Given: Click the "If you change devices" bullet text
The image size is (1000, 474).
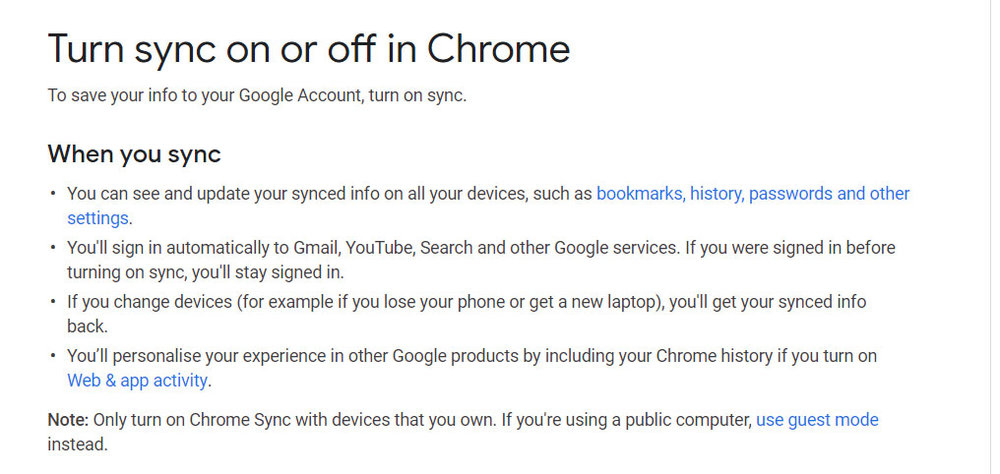Looking at the screenshot, I should point(467,301).
